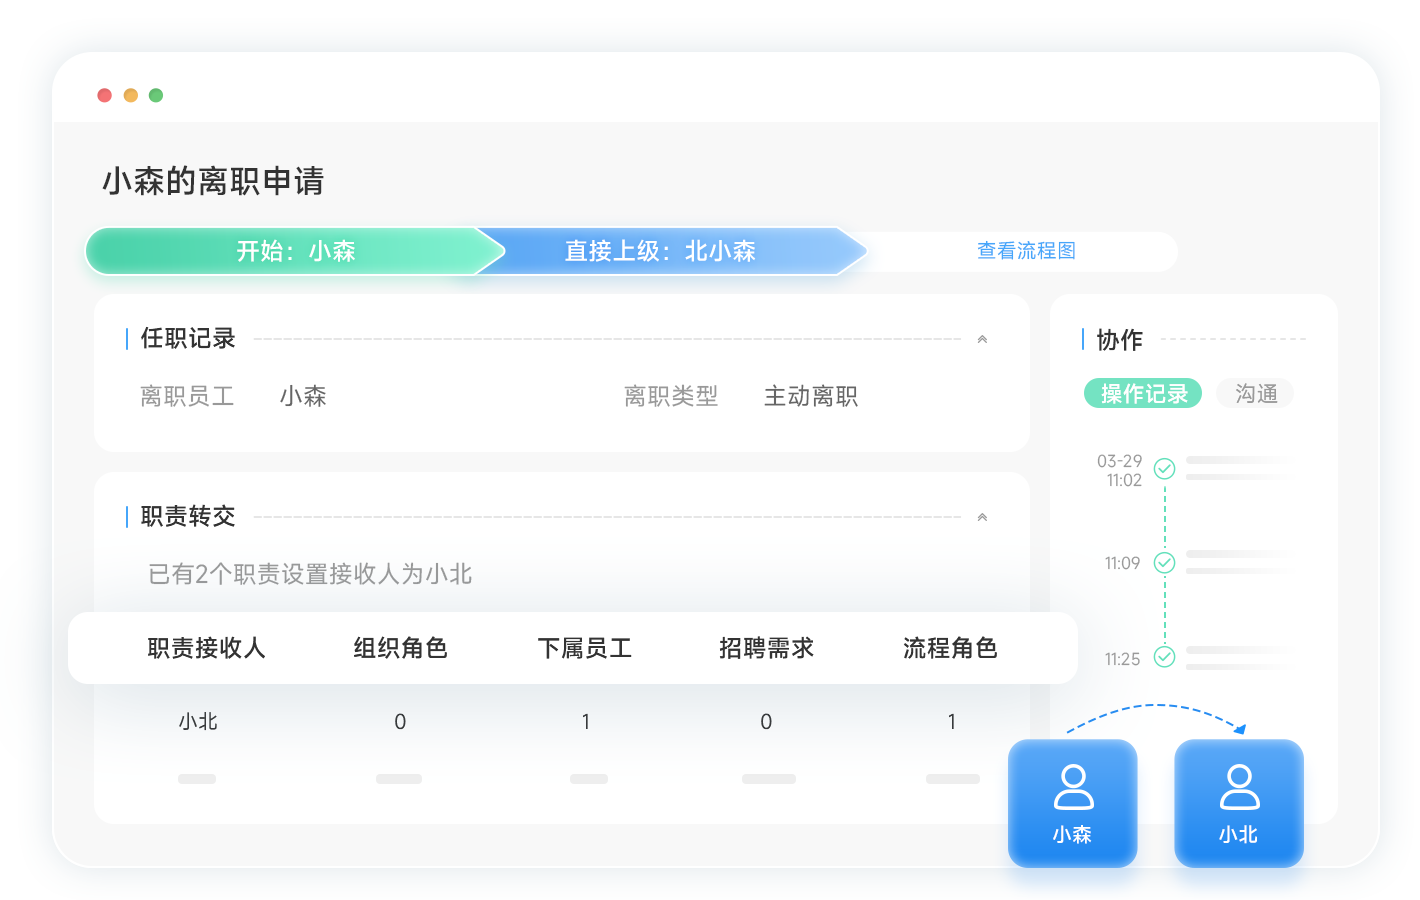
Task: Select the 直接上级：北小森 workflow step
Action: tap(660, 251)
